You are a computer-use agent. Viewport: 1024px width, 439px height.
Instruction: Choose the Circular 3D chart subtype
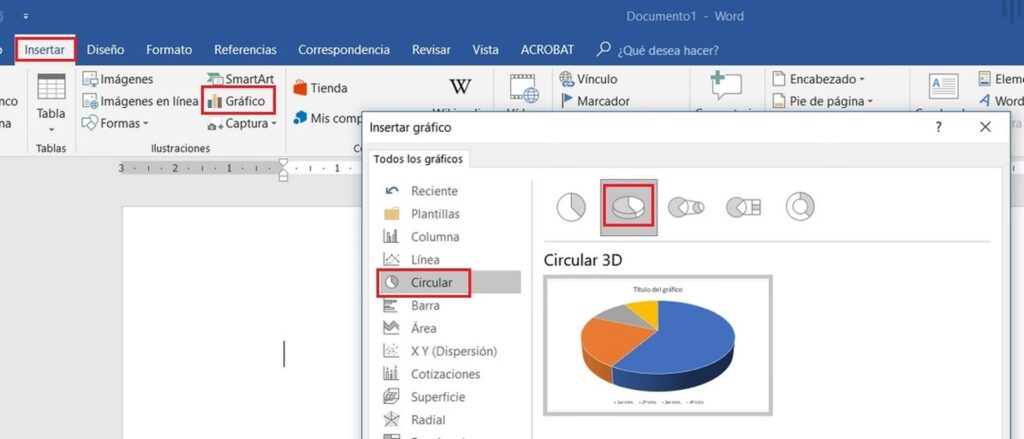click(x=627, y=207)
